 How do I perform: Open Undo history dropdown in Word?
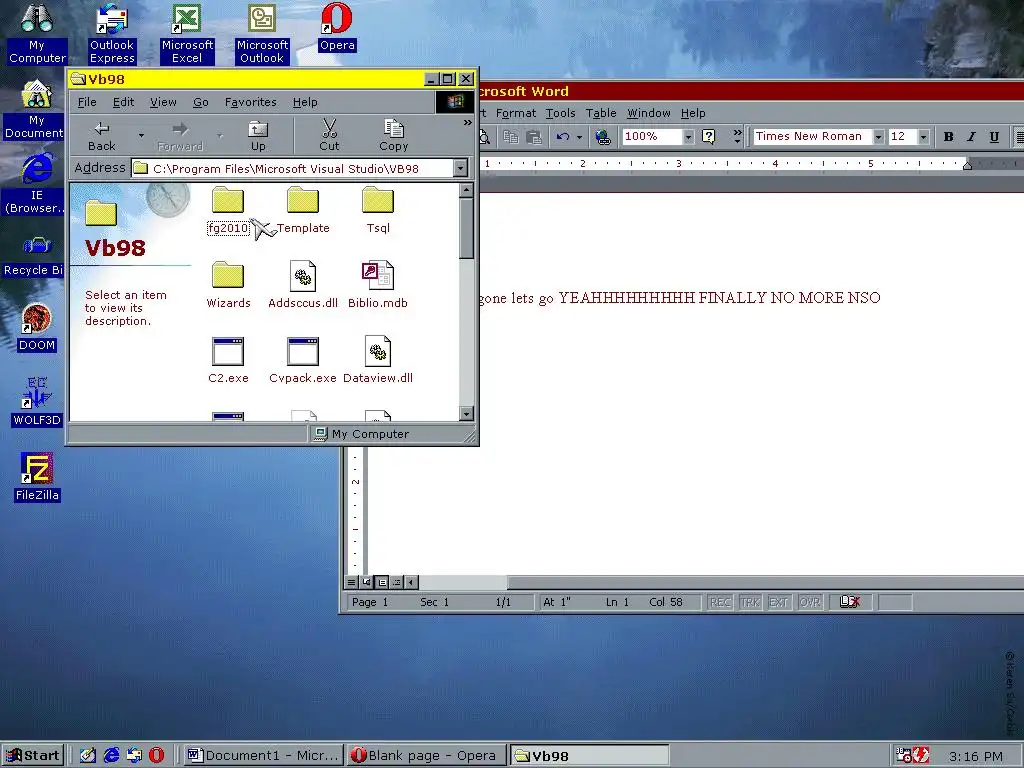[x=579, y=136]
